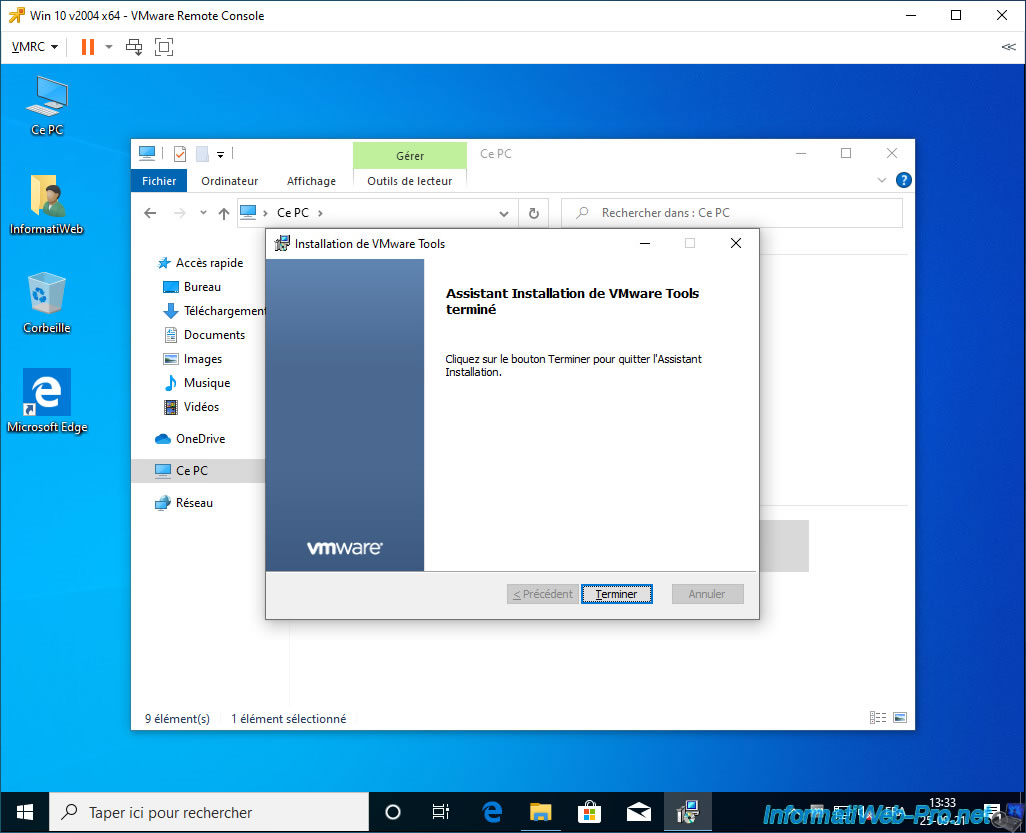Go up one folder level with up arrow
Image resolution: width=1026 pixels, height=833 pixels.
click(x=224, y=213)
